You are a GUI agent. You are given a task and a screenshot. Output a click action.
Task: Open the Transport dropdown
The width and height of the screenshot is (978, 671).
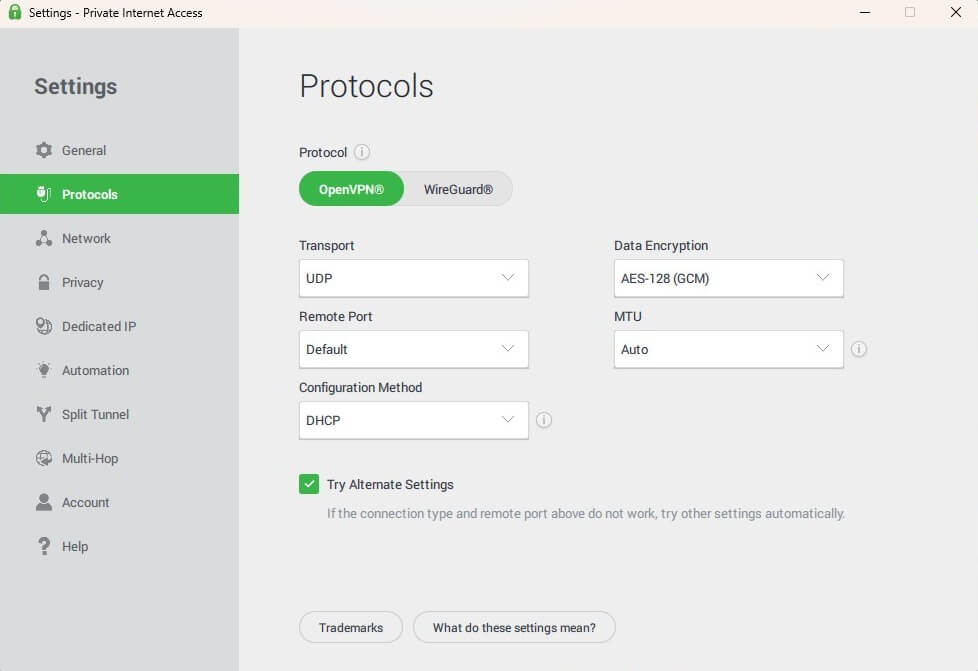[413, 278]
